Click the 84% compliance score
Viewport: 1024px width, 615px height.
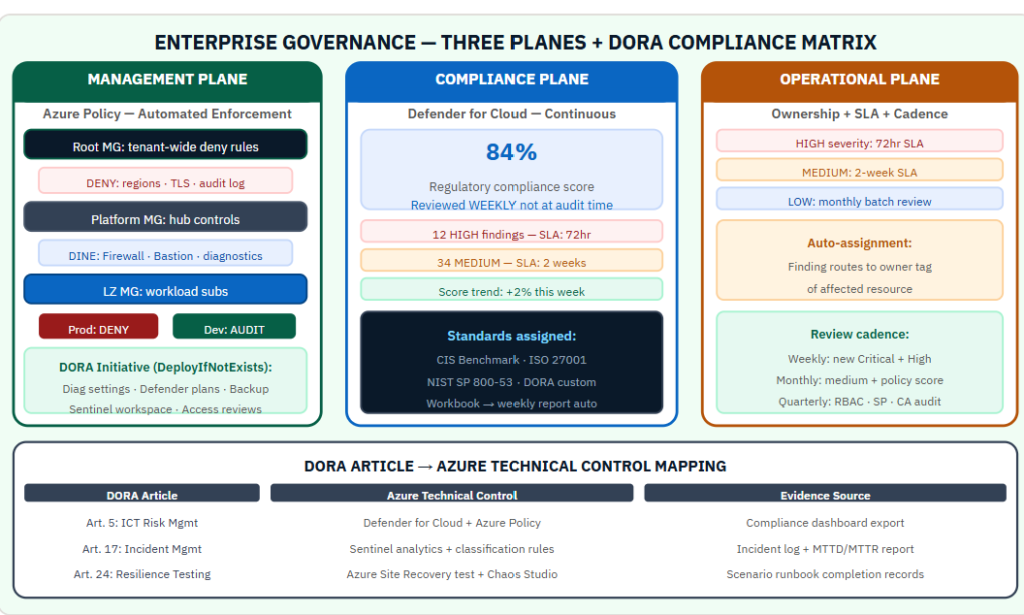pos(511,152)
